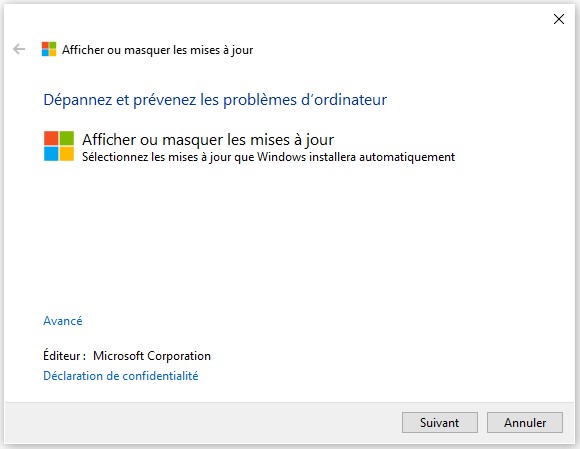
Task: Click the Suivant button
Action: (x=440, y=422)
